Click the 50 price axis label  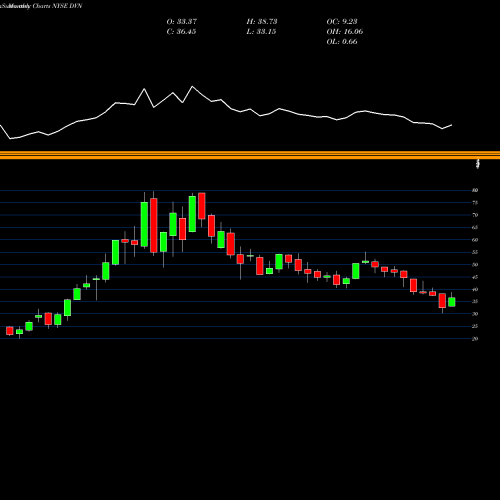475,265
